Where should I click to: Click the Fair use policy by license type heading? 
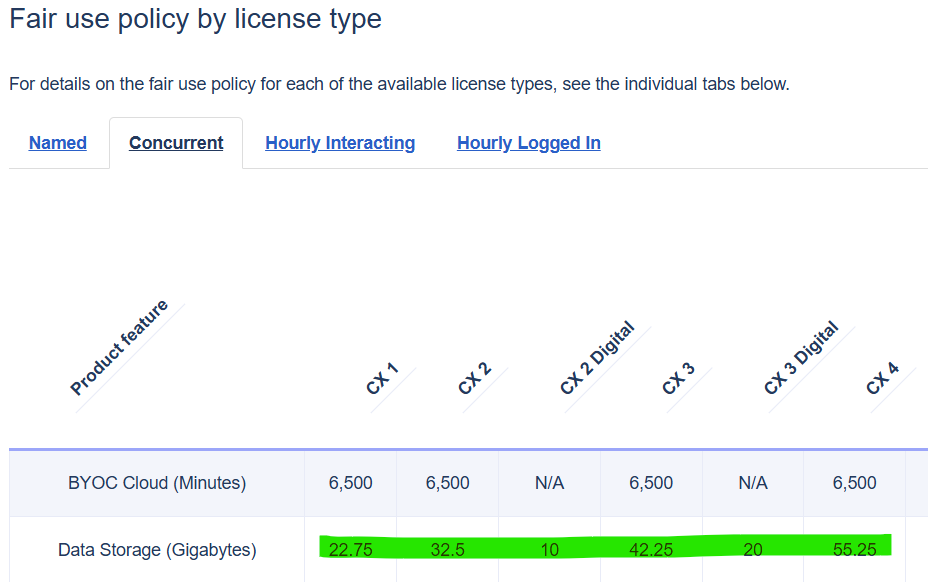tap(196, 18)
